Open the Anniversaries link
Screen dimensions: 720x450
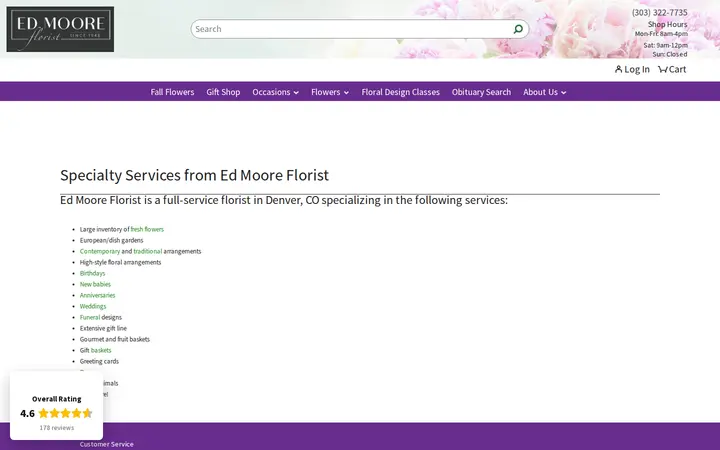click(97, 295)
